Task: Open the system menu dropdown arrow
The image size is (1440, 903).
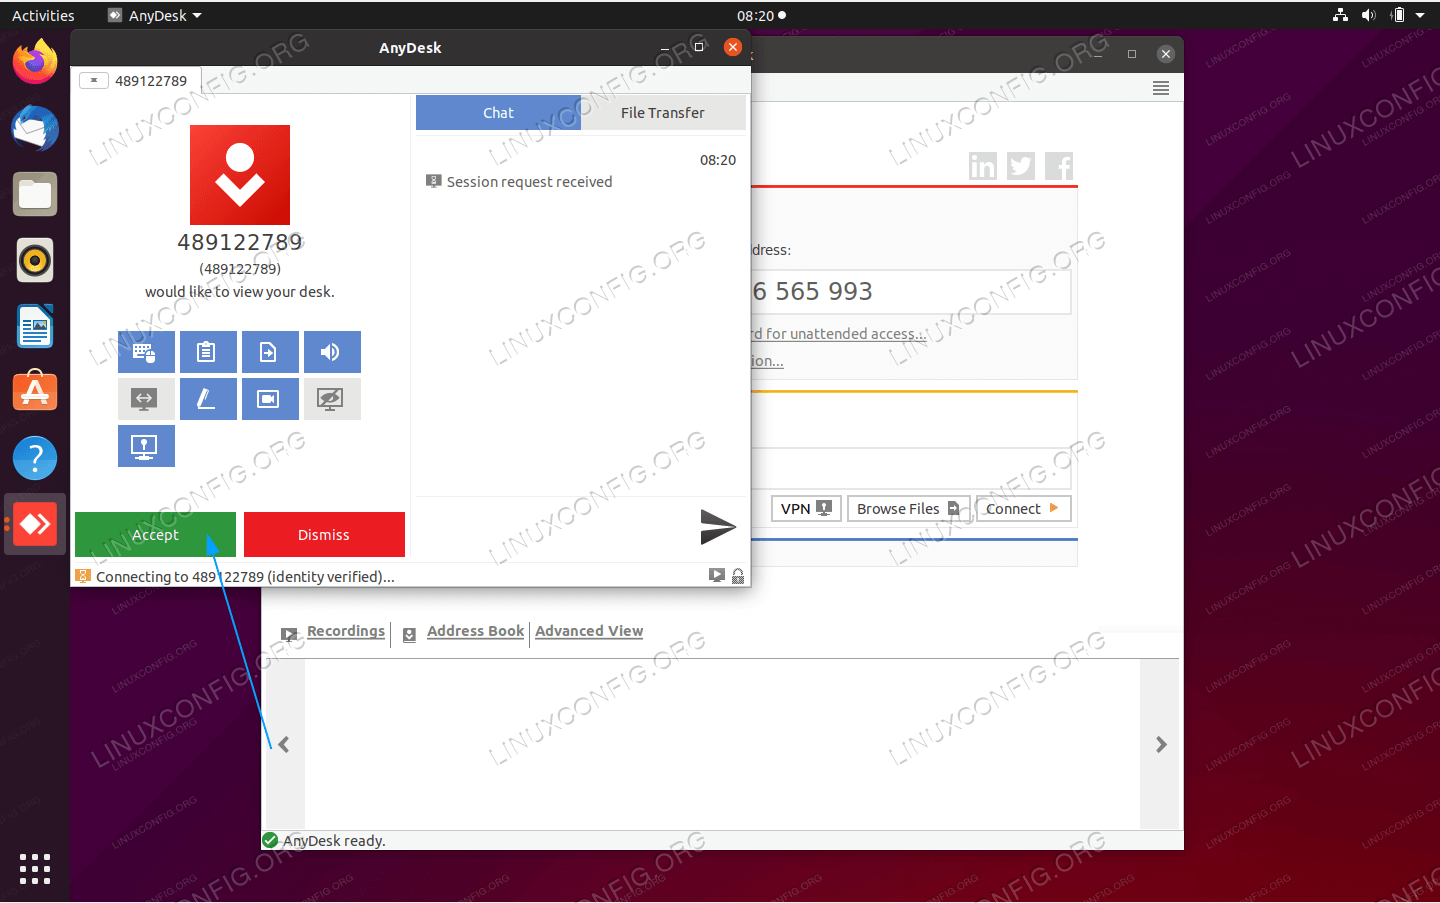Action: (1420, 15)
